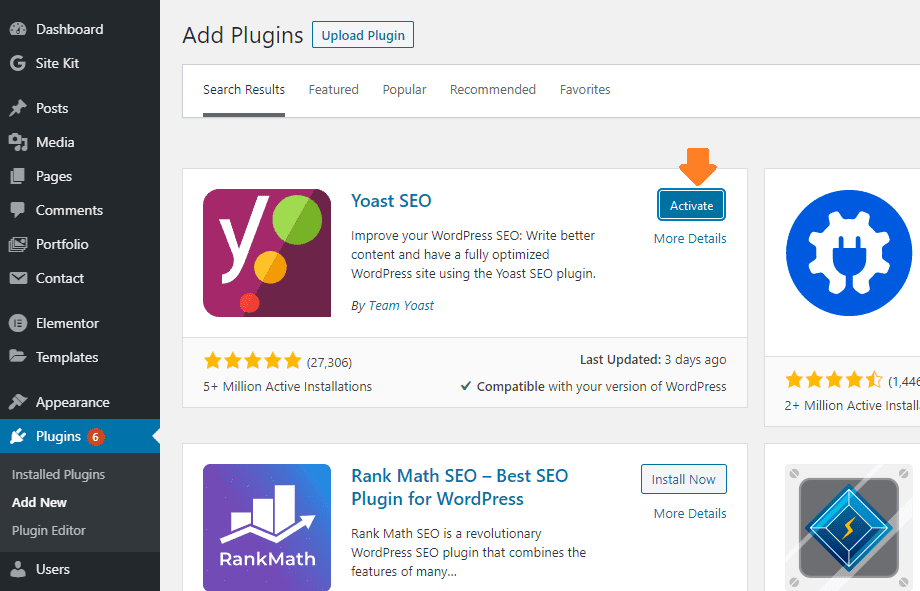Activate the Yoast SEO plugin
This screenshot has width=920, height=591.
click(x=691, y=205)
